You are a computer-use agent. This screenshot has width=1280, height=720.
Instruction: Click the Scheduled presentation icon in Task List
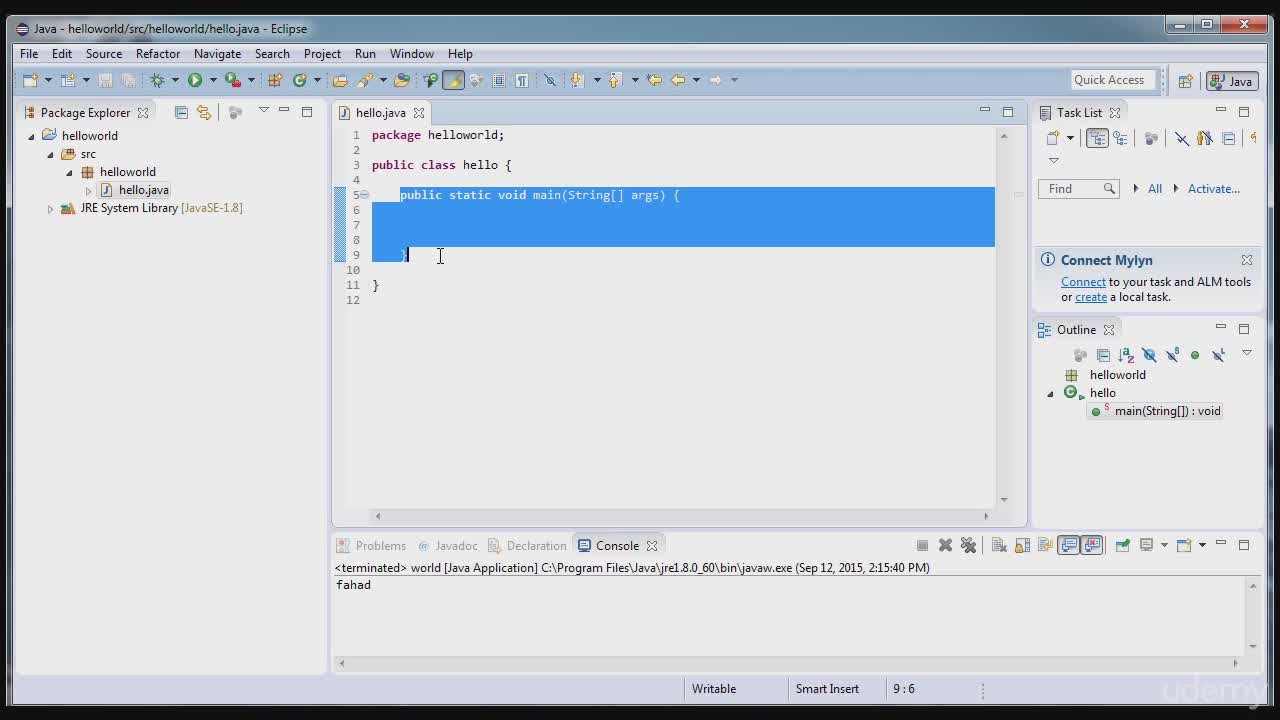1120,138
